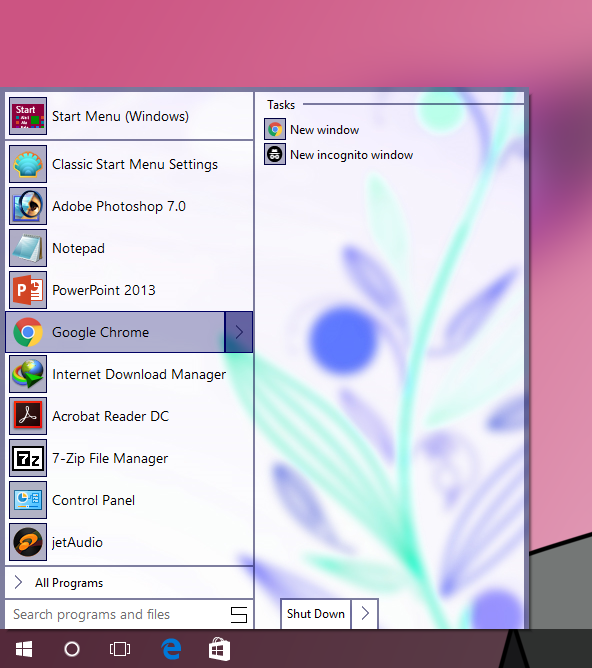Click the Google Chrome icon

coord(28,332)
